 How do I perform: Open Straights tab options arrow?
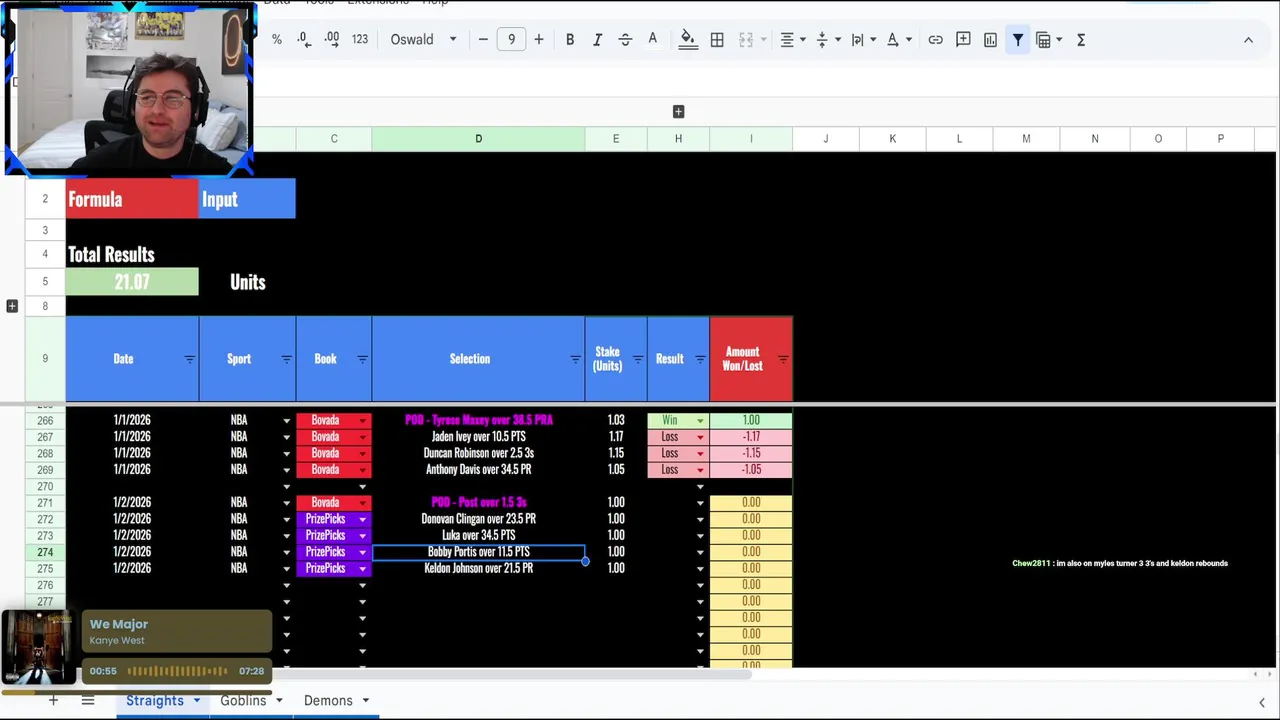tap(197, 701)
